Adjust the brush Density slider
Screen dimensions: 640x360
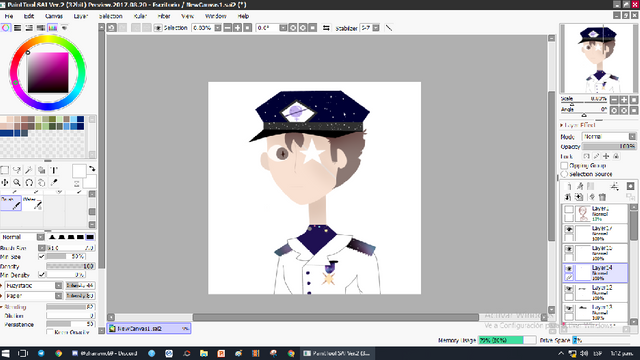coord(71,266)
